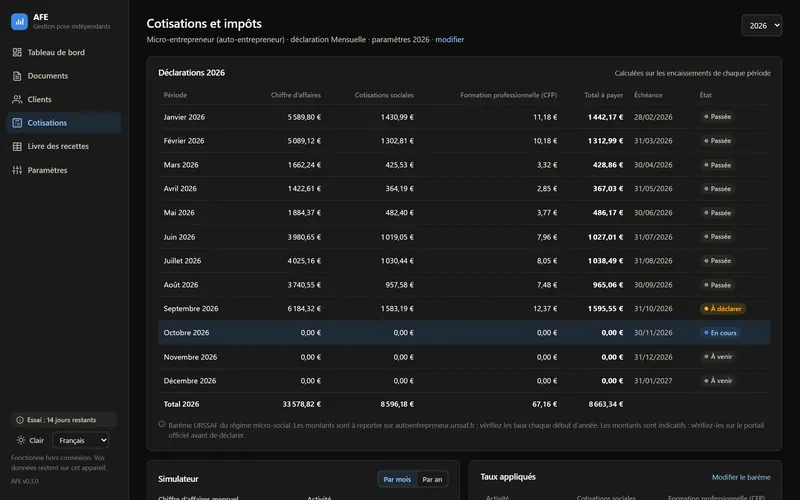Image resolution: width=800 pixels, height=500 pixels.
Task: Open Tableau de bord page
Action: pos(64,52)
